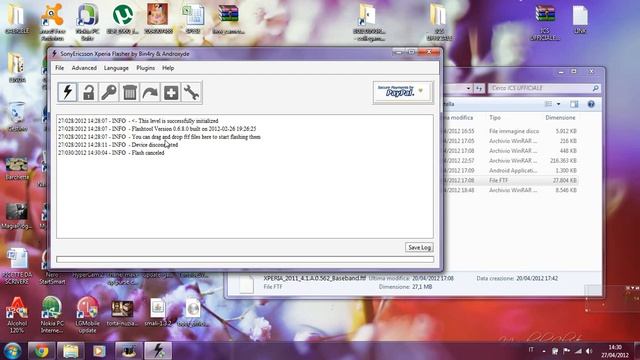
Task: Click the Flashtool Version log line
Action: coord(157,129)
